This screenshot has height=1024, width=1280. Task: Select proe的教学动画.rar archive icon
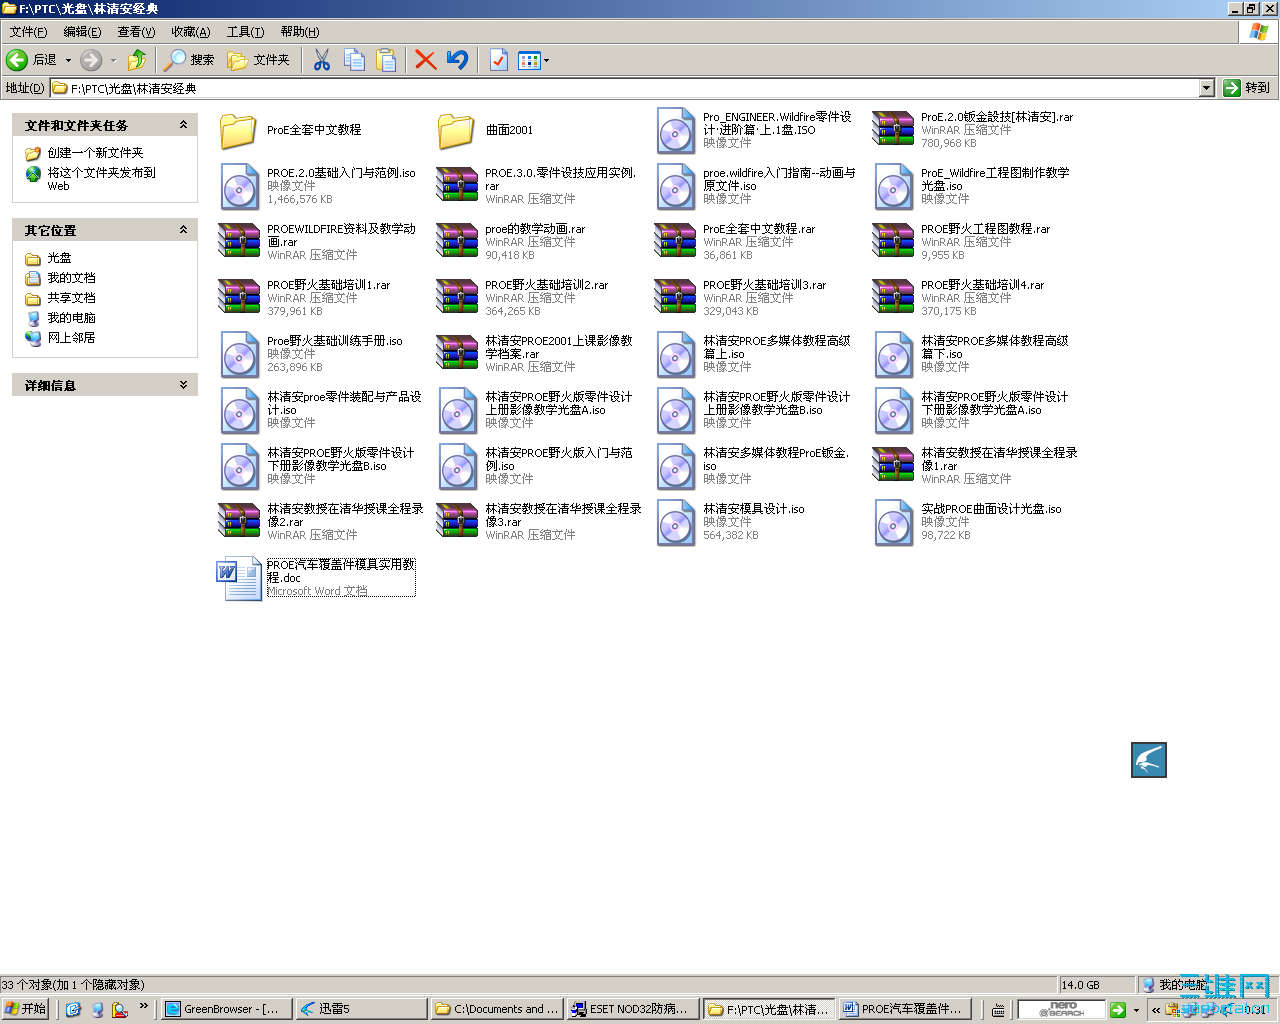(x=457, y=242)
